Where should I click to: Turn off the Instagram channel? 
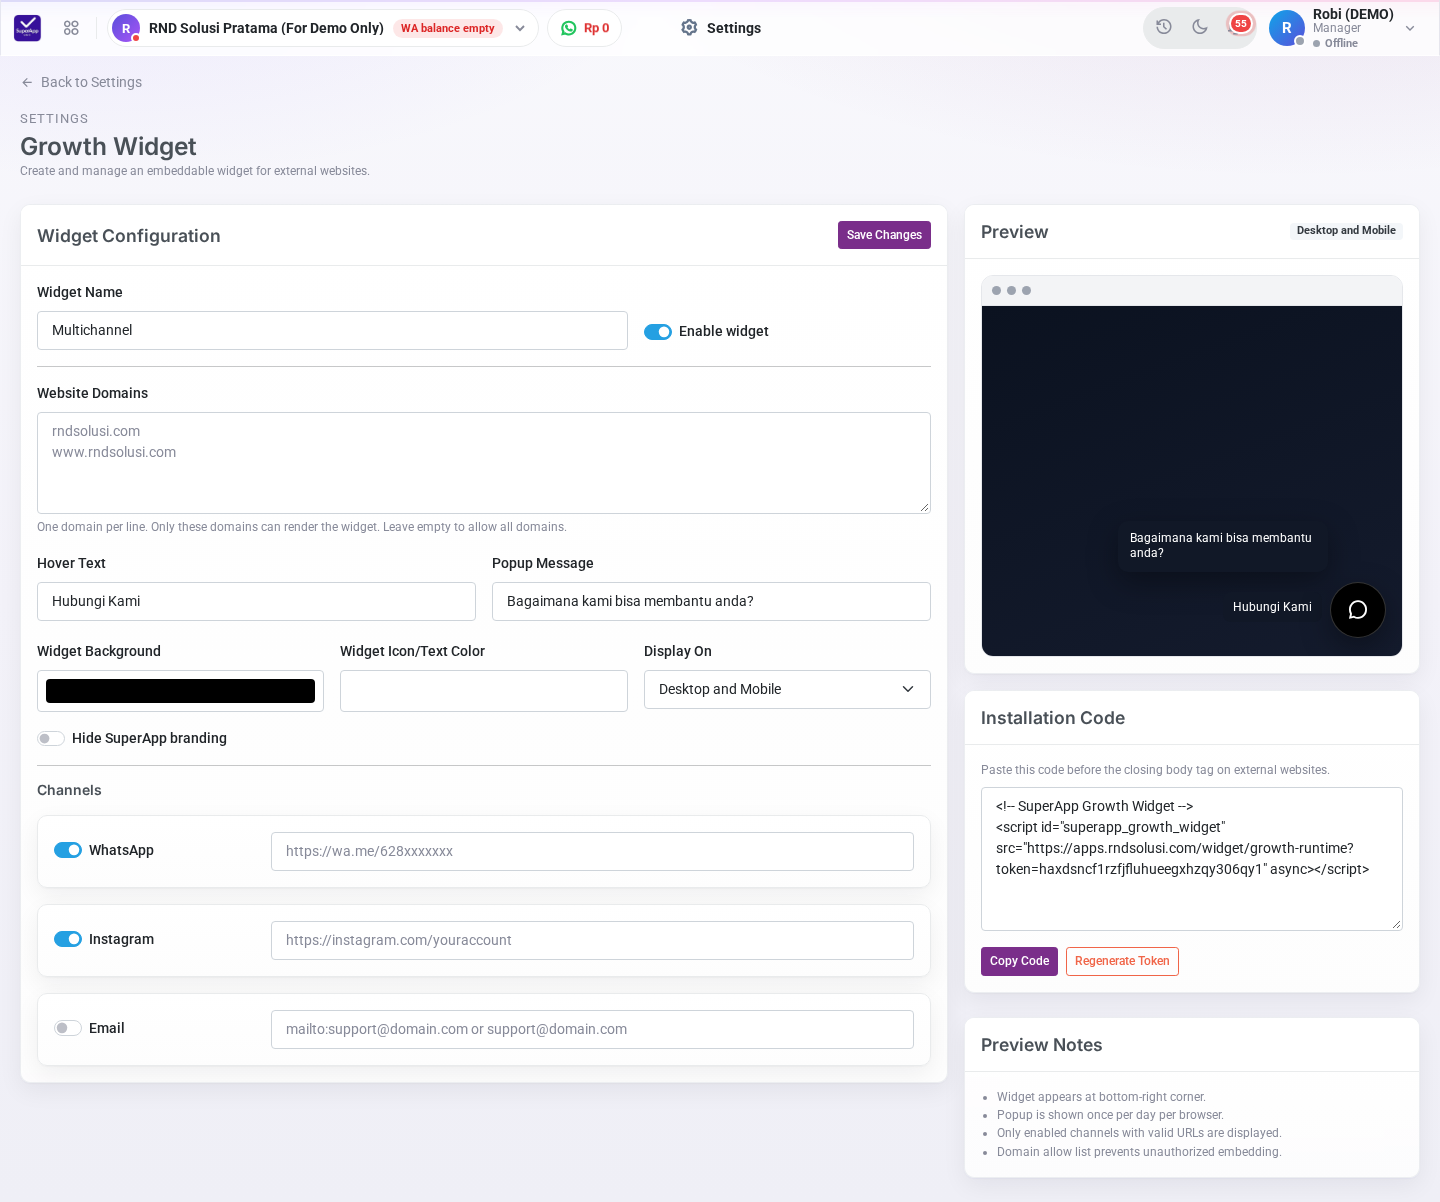coord(68,939)
